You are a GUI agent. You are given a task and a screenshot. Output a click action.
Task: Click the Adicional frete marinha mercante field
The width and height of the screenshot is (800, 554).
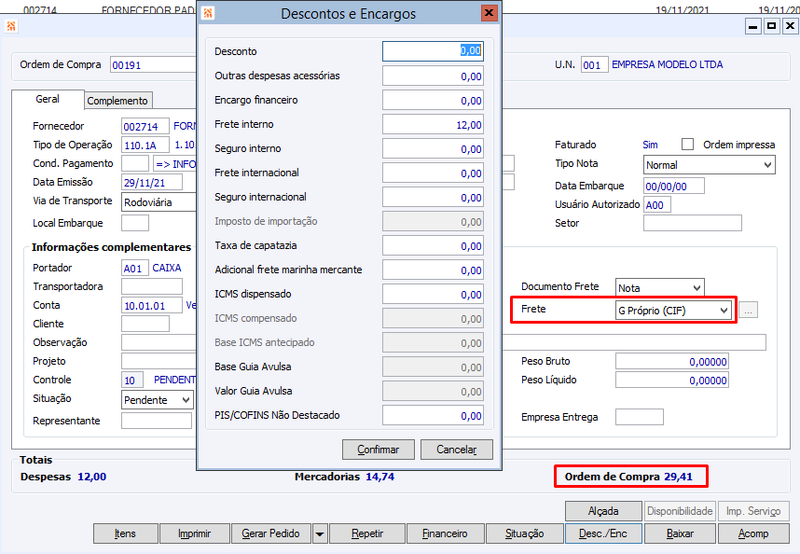pos(433,270)
